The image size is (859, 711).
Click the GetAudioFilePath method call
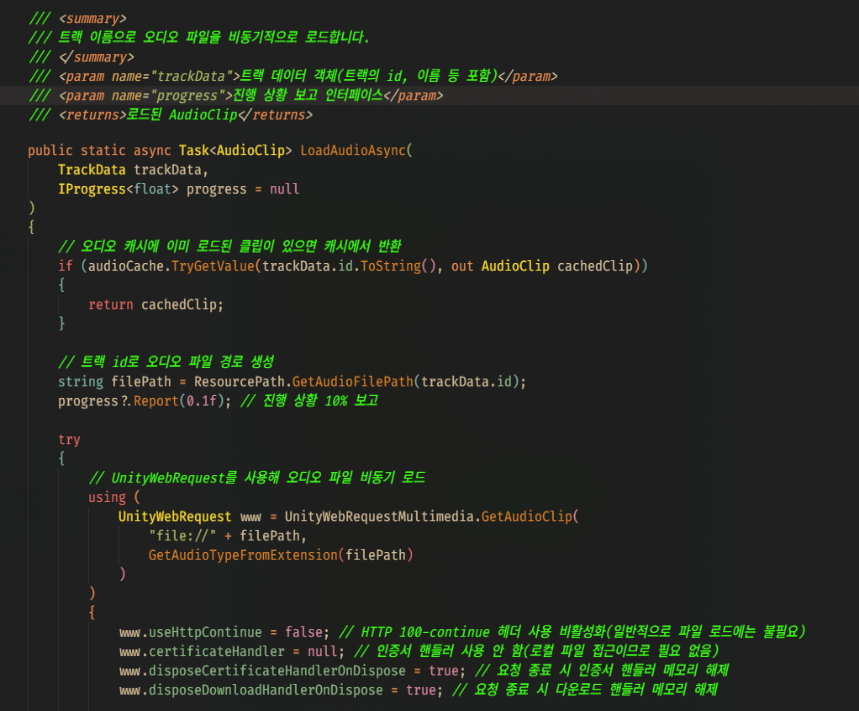click(x=352, y=382)
